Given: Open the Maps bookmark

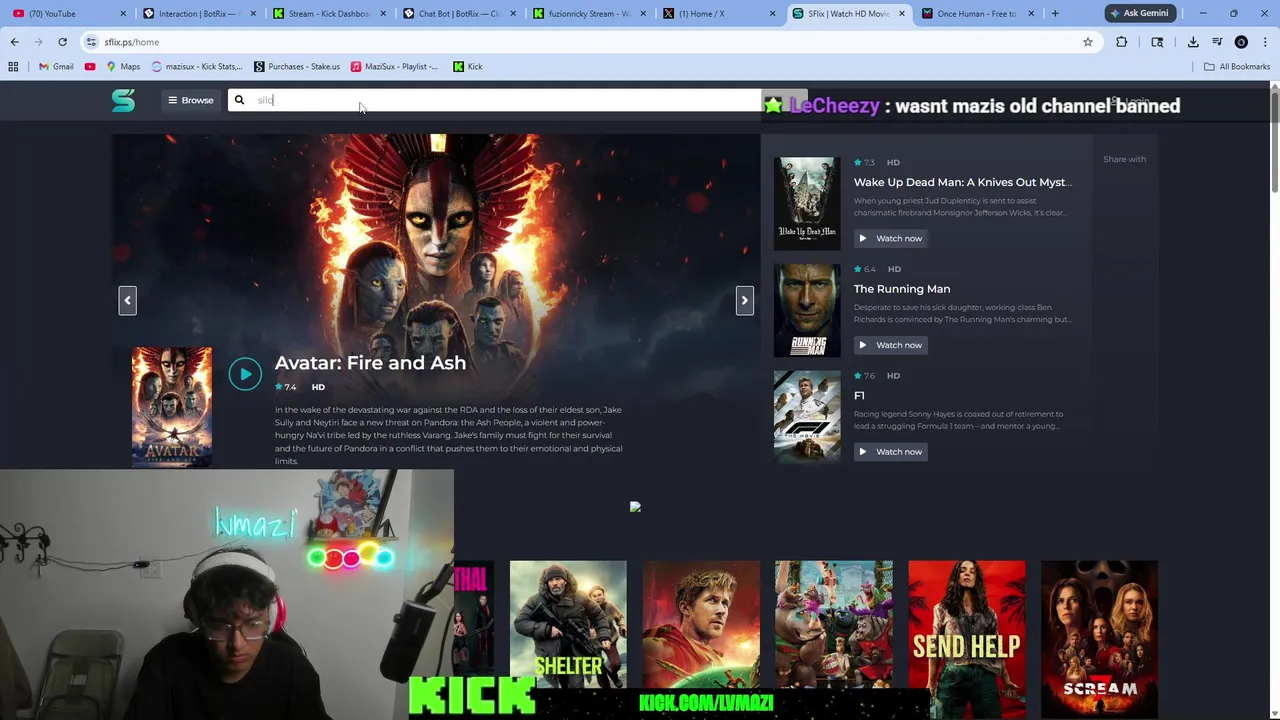Looking at the screenshot, I should pos(123,67).
